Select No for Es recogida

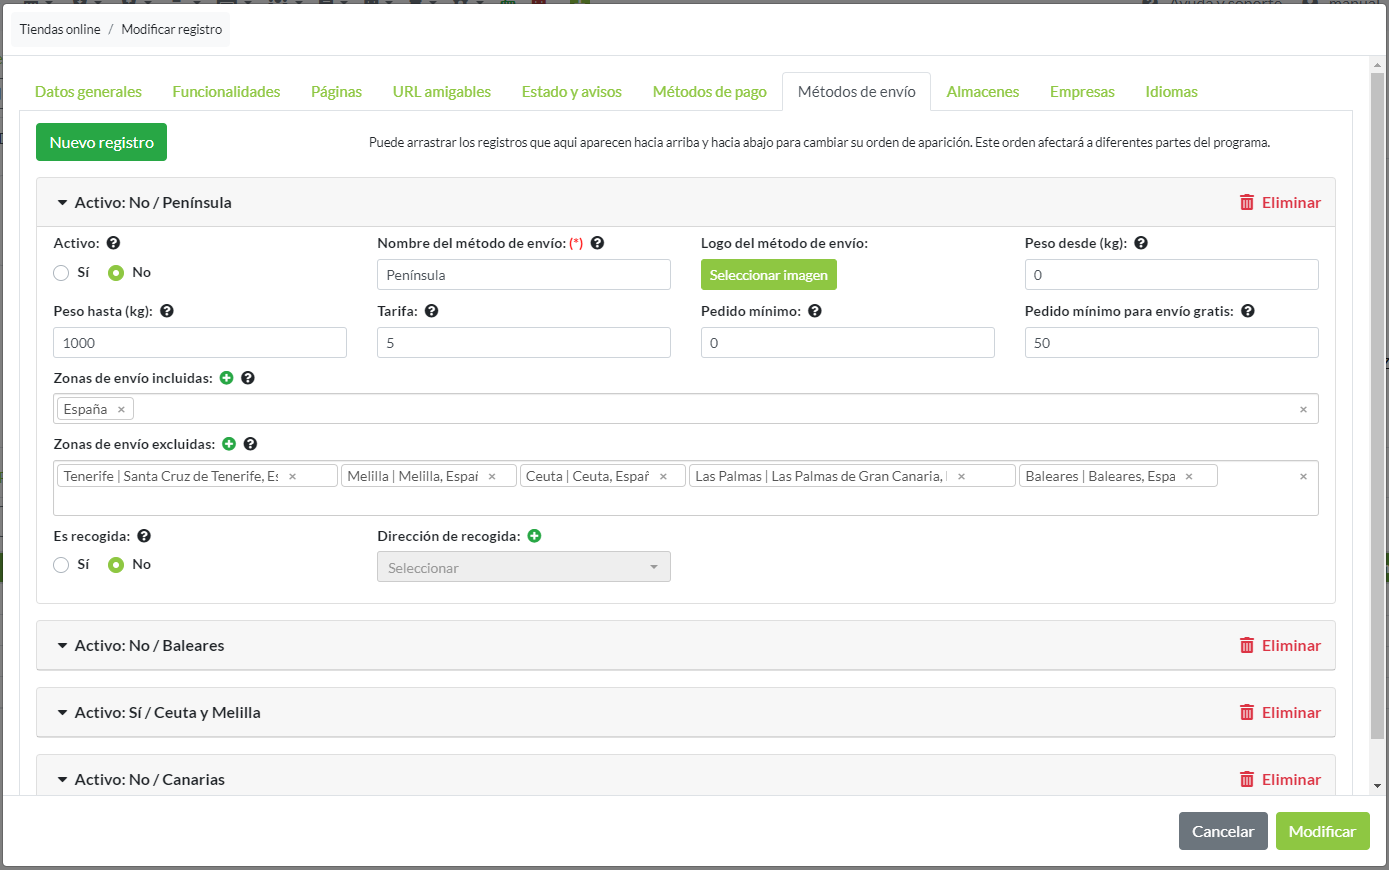116,565
